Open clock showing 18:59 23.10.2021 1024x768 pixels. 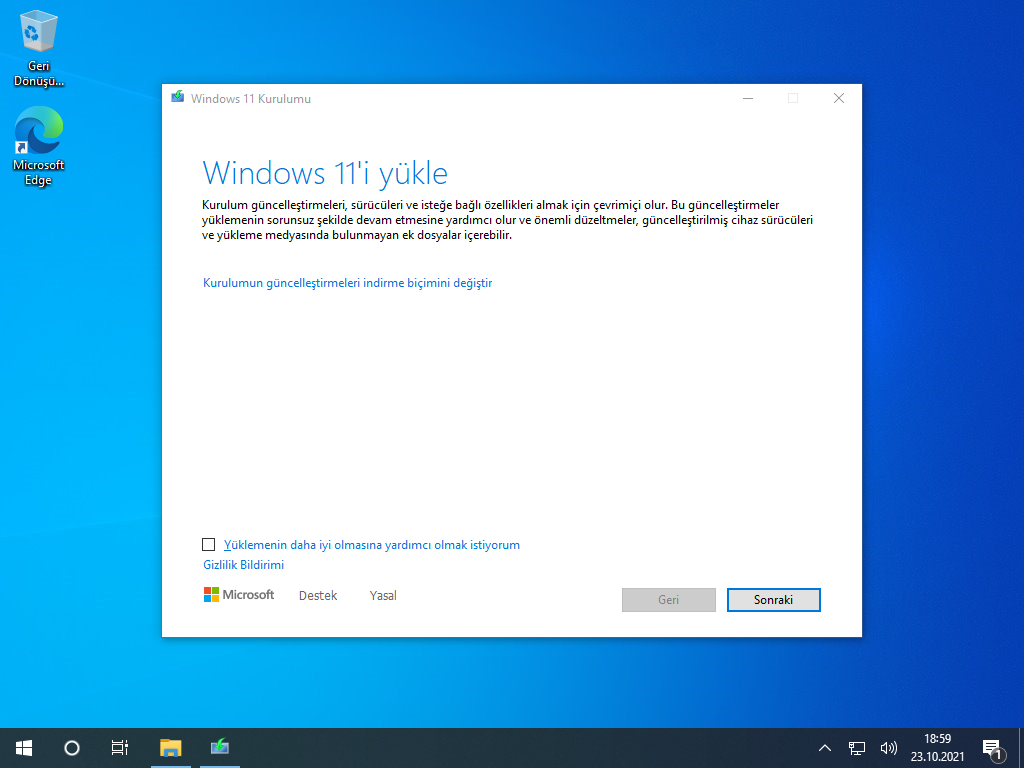937,748
